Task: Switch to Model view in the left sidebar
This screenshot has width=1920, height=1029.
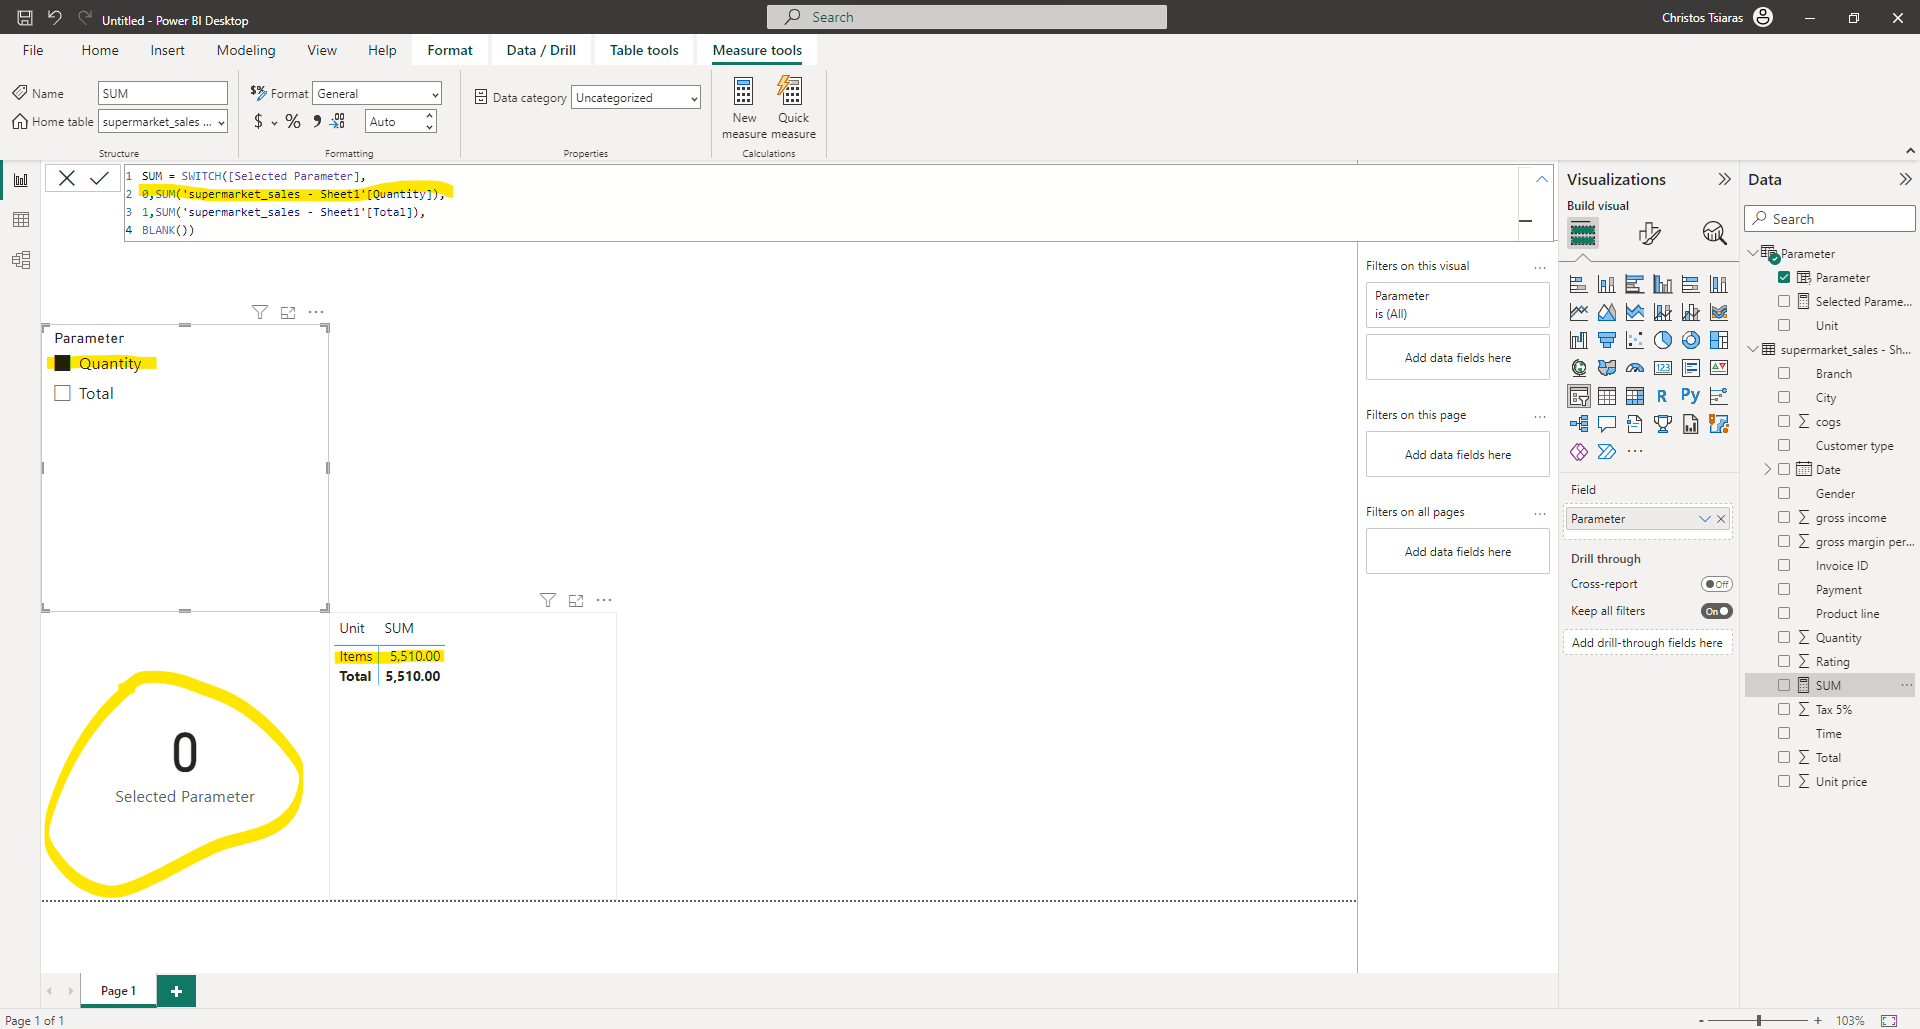Action: tap(21, 260)
